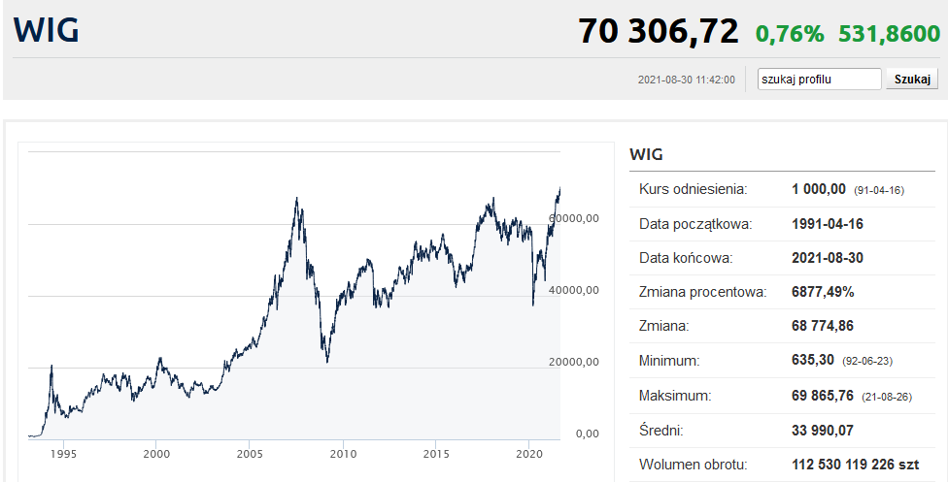Click the timestamp 2021-08-30 11:42:00
Viewport: 948px width, 482px height.
click(687, 80)
